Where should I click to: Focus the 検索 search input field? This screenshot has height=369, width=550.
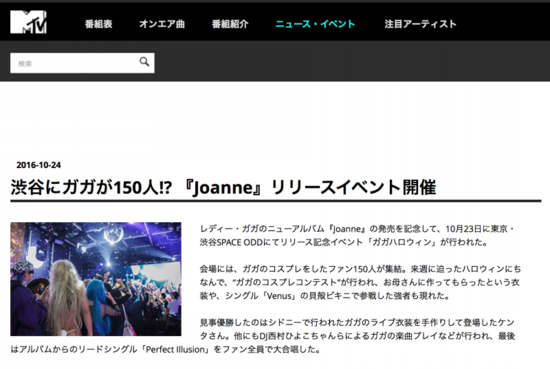pos(74,63)
